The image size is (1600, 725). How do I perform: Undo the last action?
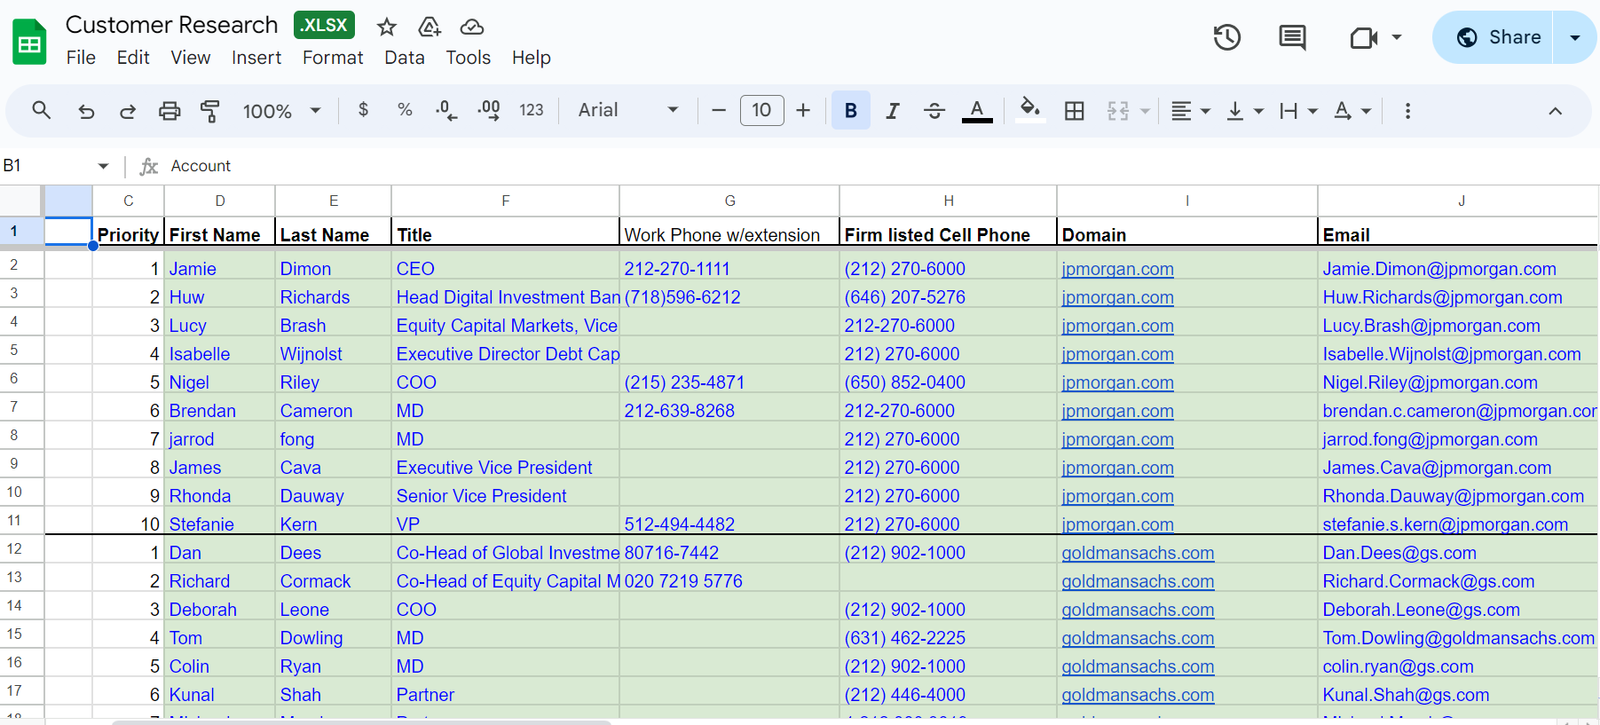86,110
